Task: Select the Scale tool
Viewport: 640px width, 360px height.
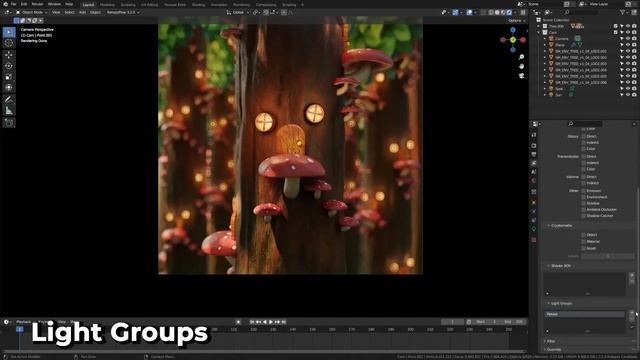Action: pos(9,77)
